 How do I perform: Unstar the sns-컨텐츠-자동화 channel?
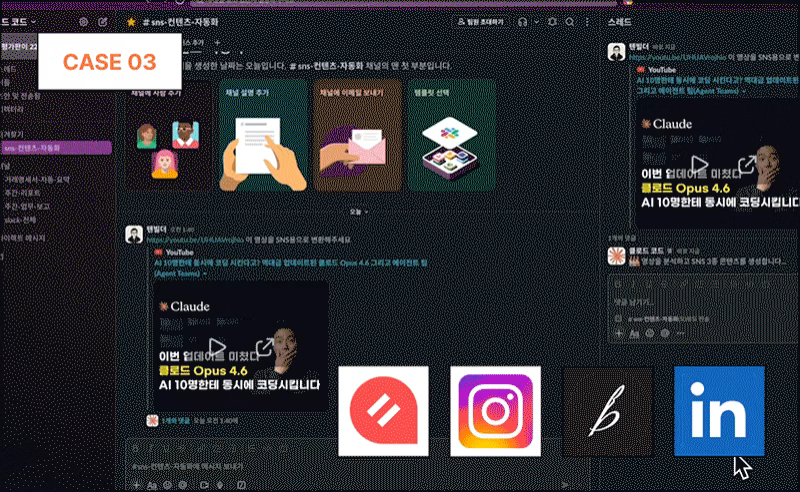131,22
